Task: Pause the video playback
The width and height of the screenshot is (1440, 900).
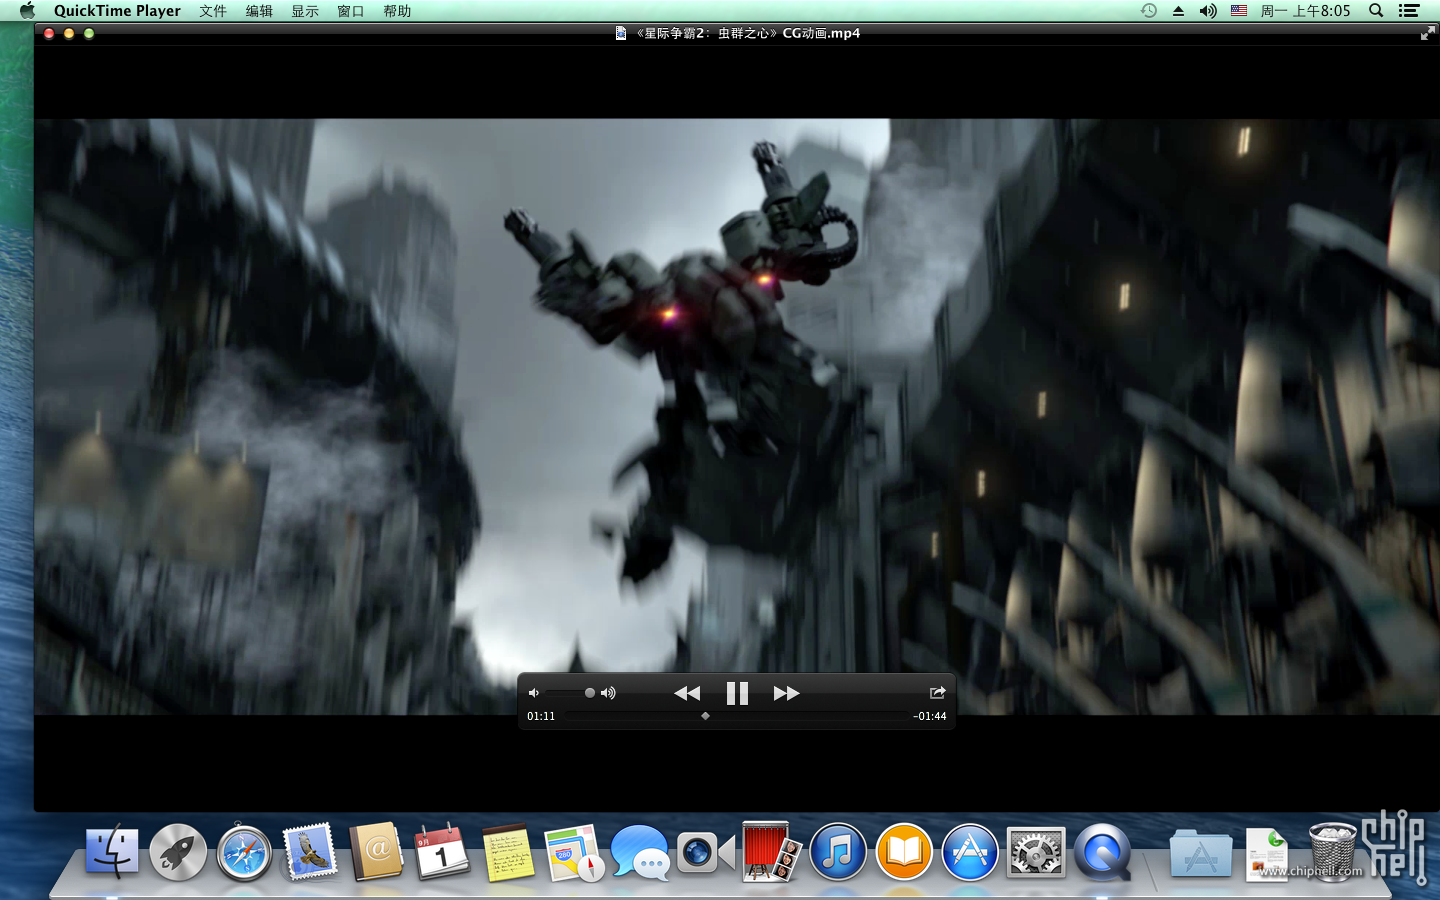Action: [737, 693]
